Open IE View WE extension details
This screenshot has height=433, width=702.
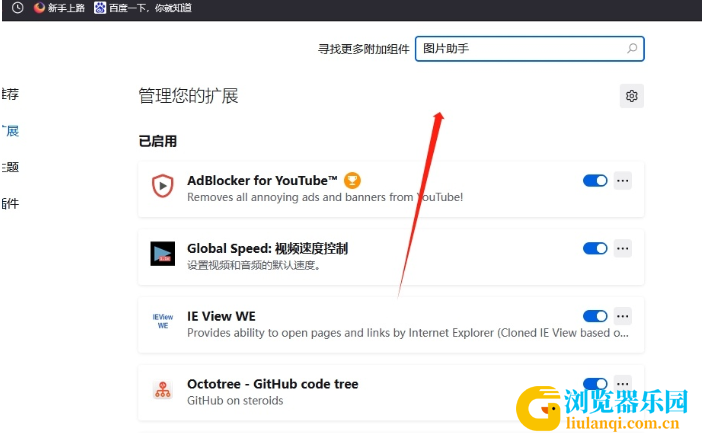click(x=221, y=316)
